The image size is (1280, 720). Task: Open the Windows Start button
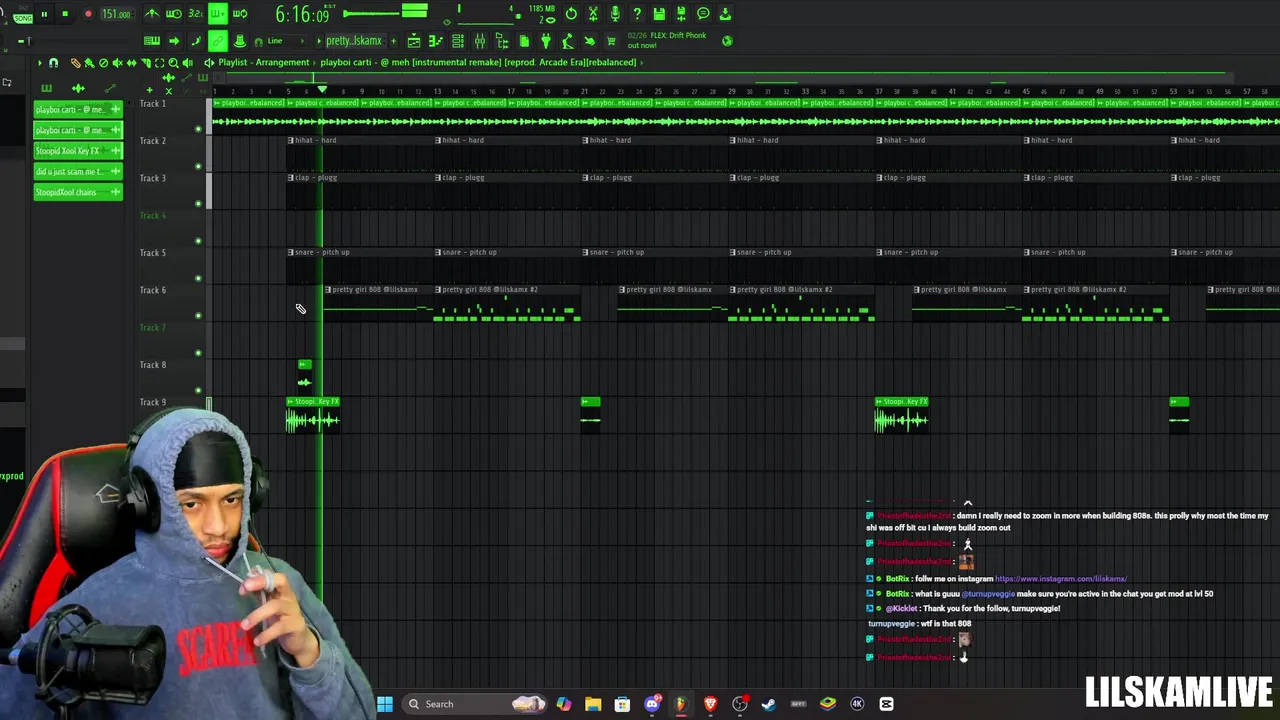coord(385,704)
